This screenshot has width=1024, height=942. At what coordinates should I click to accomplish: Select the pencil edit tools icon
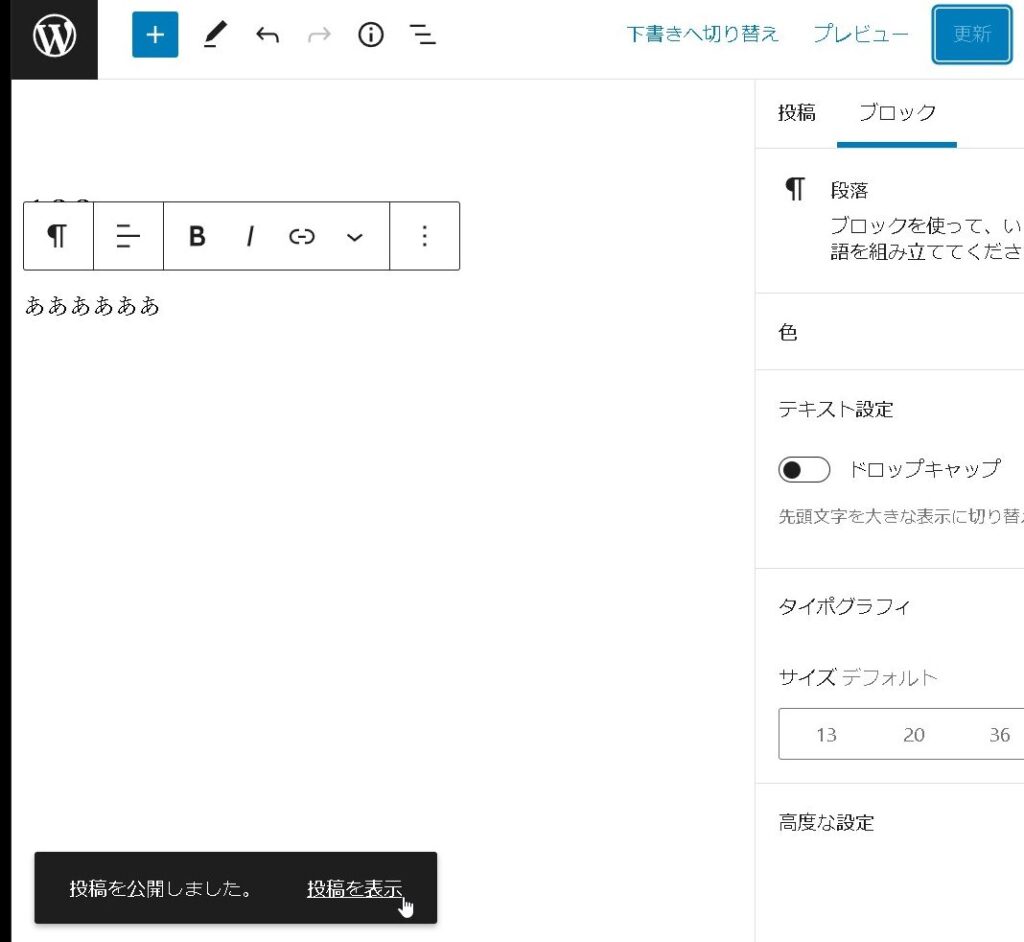click(x=215, y=35)
